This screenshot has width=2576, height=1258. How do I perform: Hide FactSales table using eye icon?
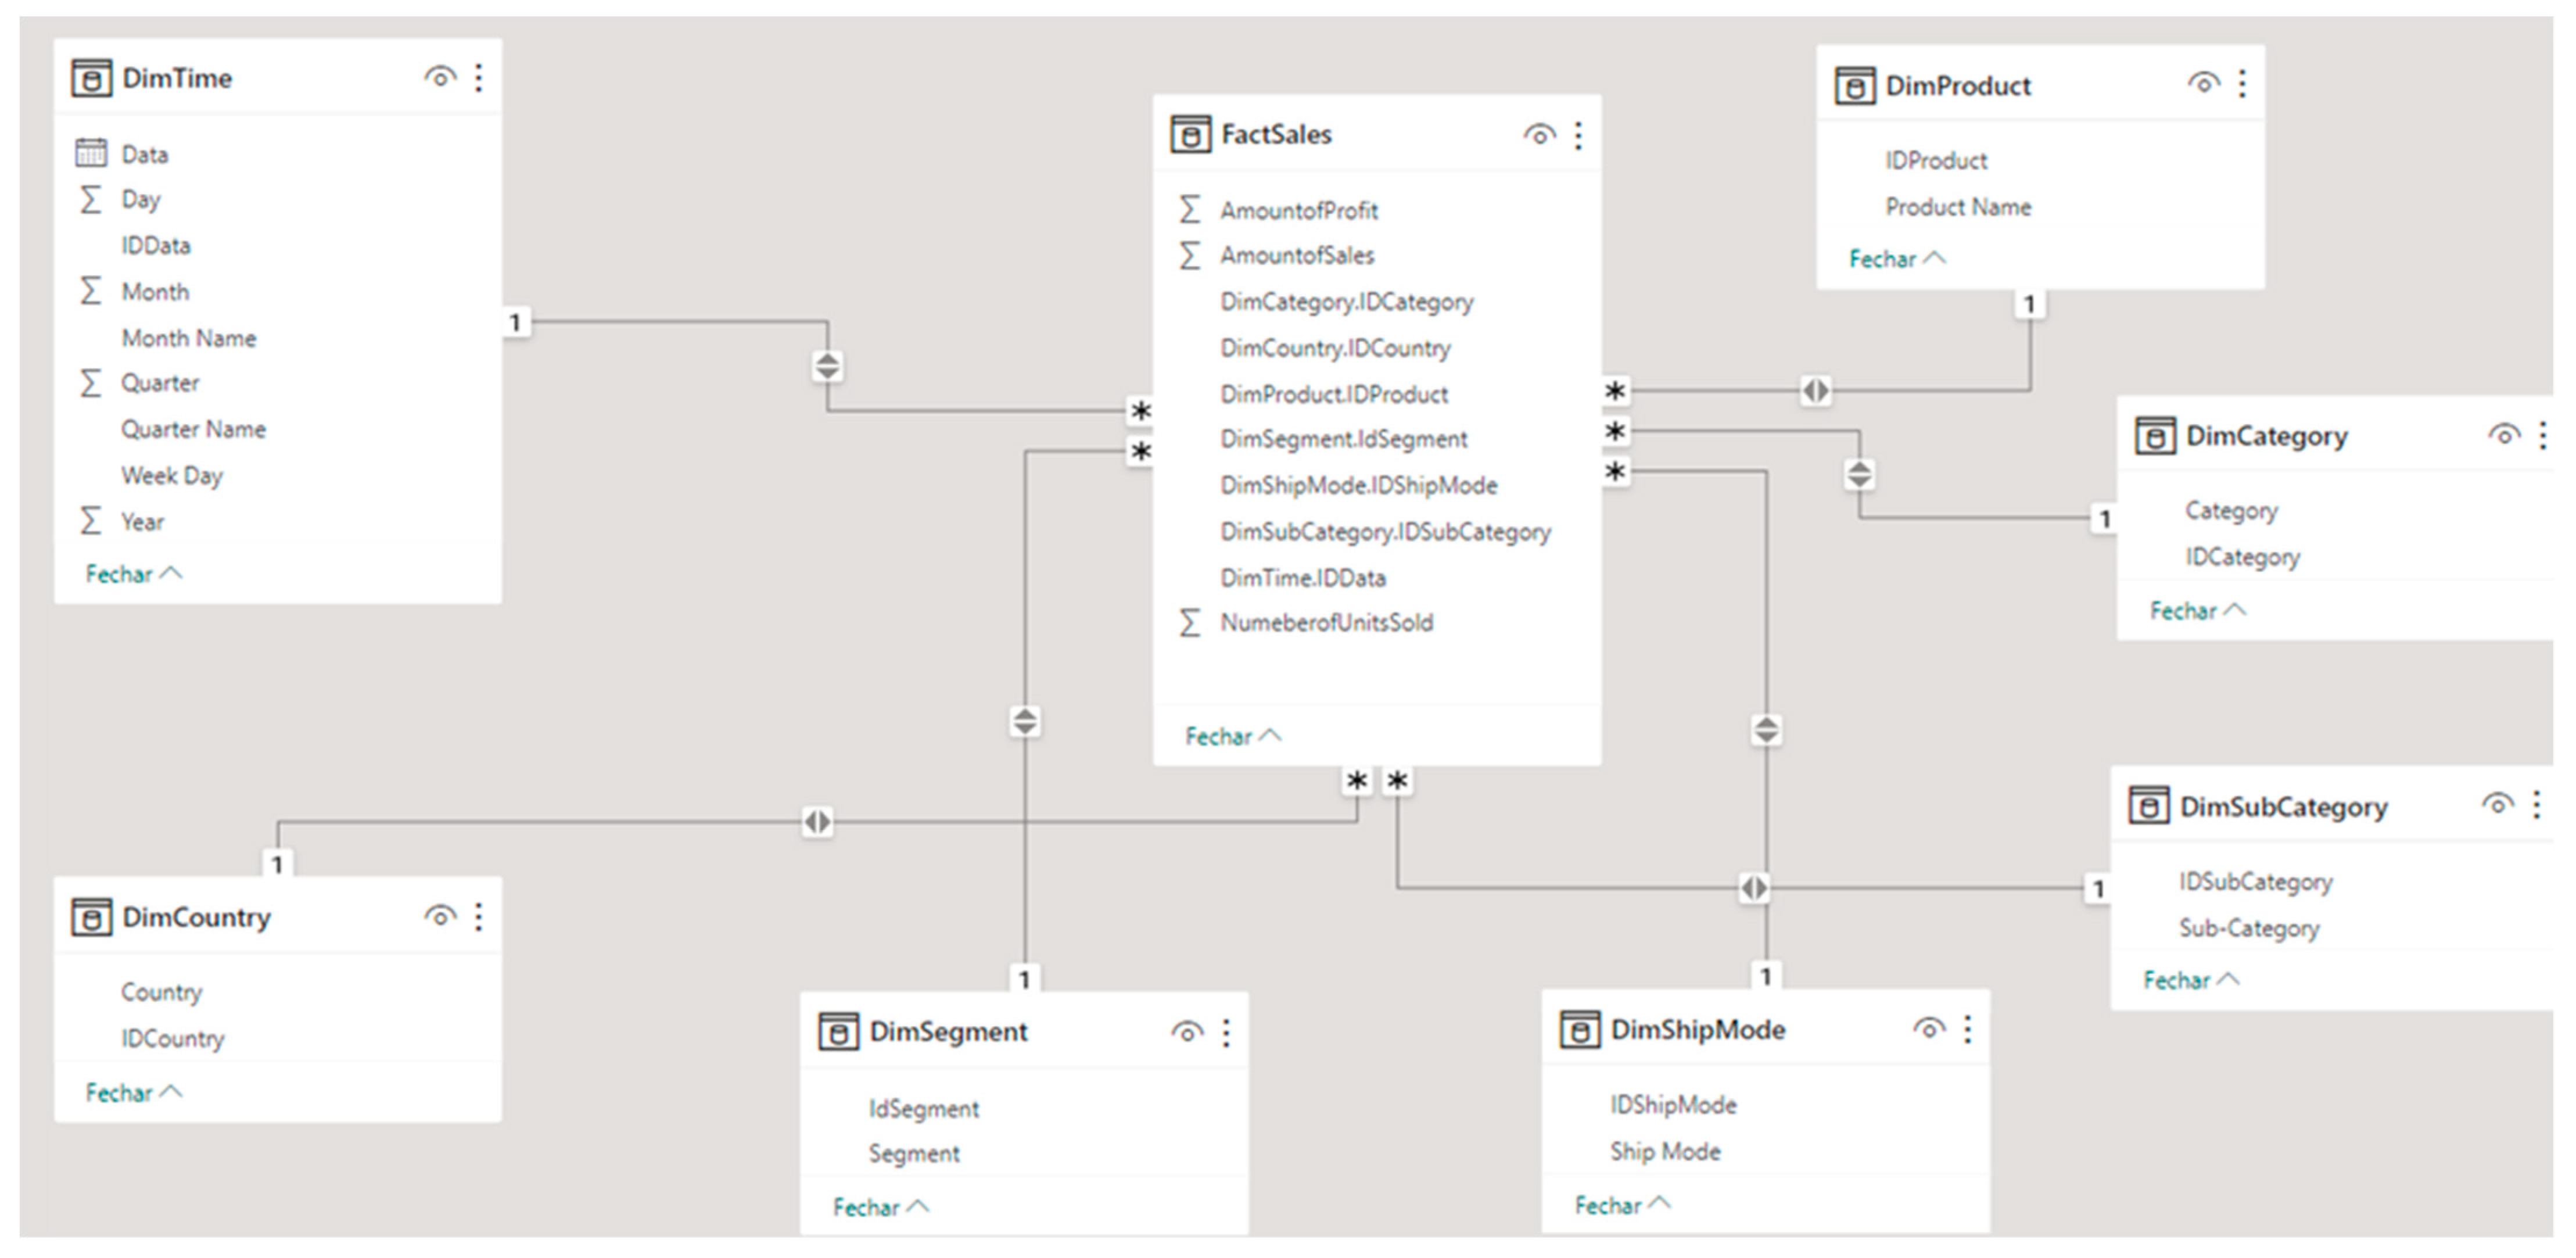click(1539, 135)
